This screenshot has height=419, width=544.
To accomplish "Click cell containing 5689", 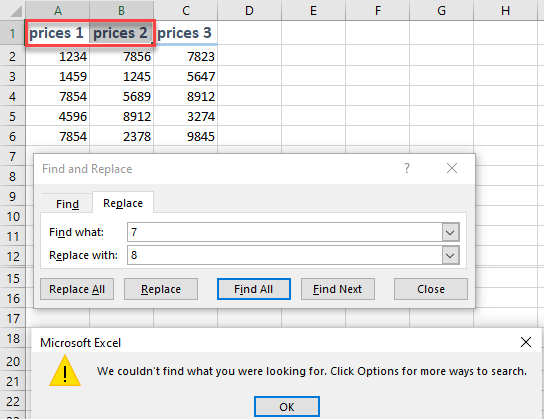I will pos(121,96).
